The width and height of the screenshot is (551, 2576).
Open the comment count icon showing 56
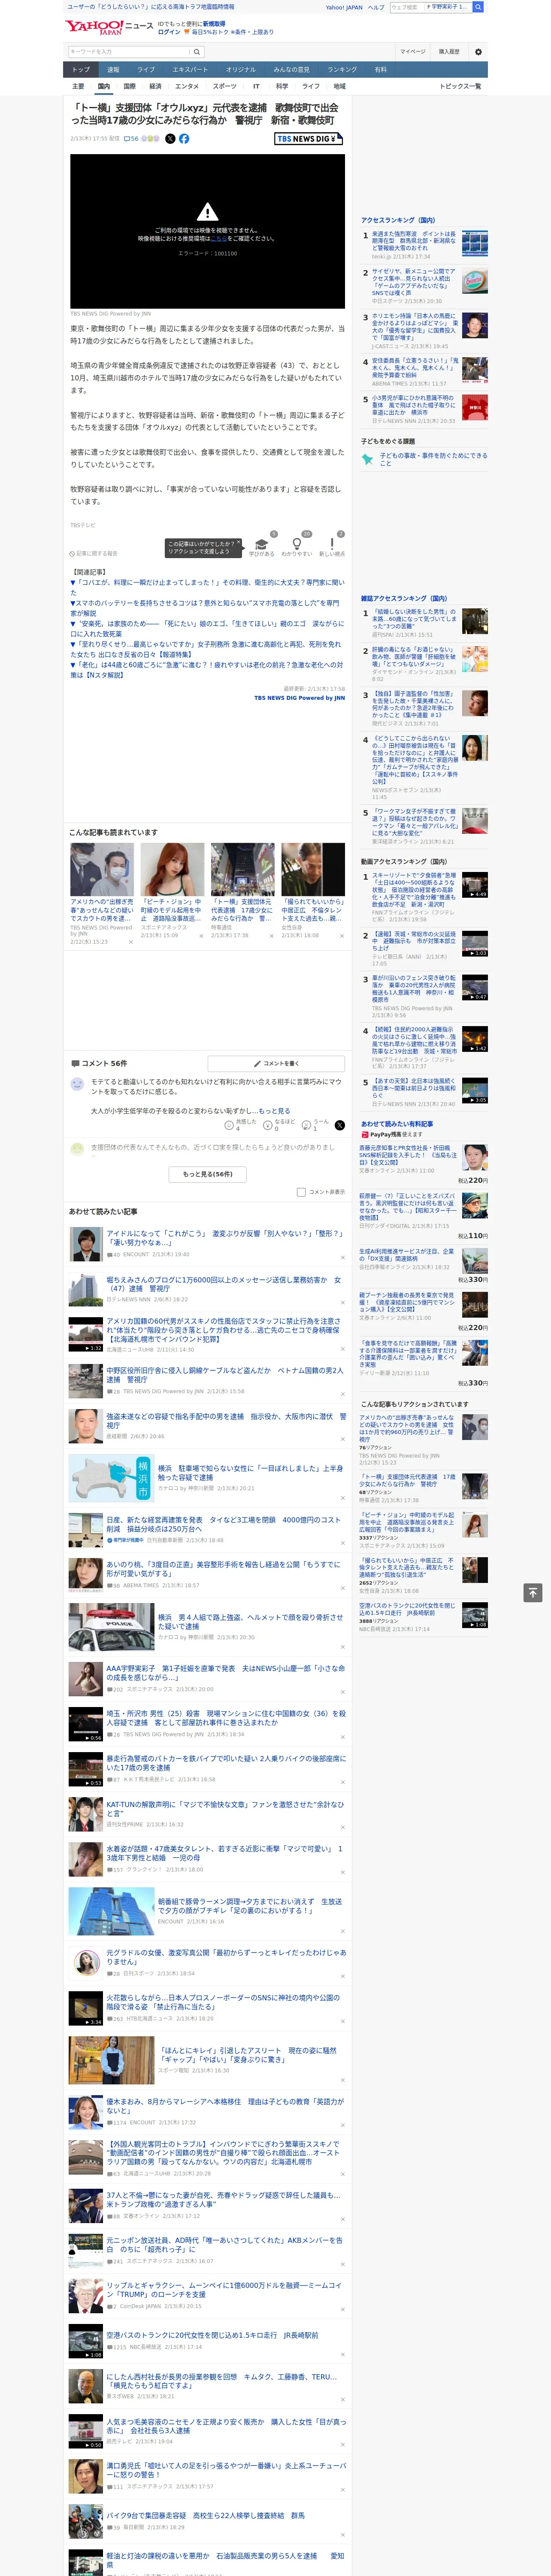pos(131,139)
